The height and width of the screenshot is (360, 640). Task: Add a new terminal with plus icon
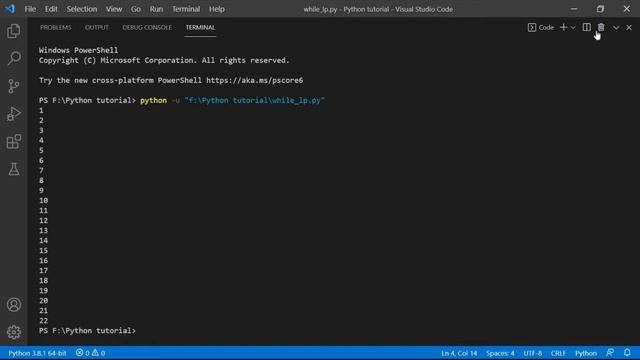point(563,27)
